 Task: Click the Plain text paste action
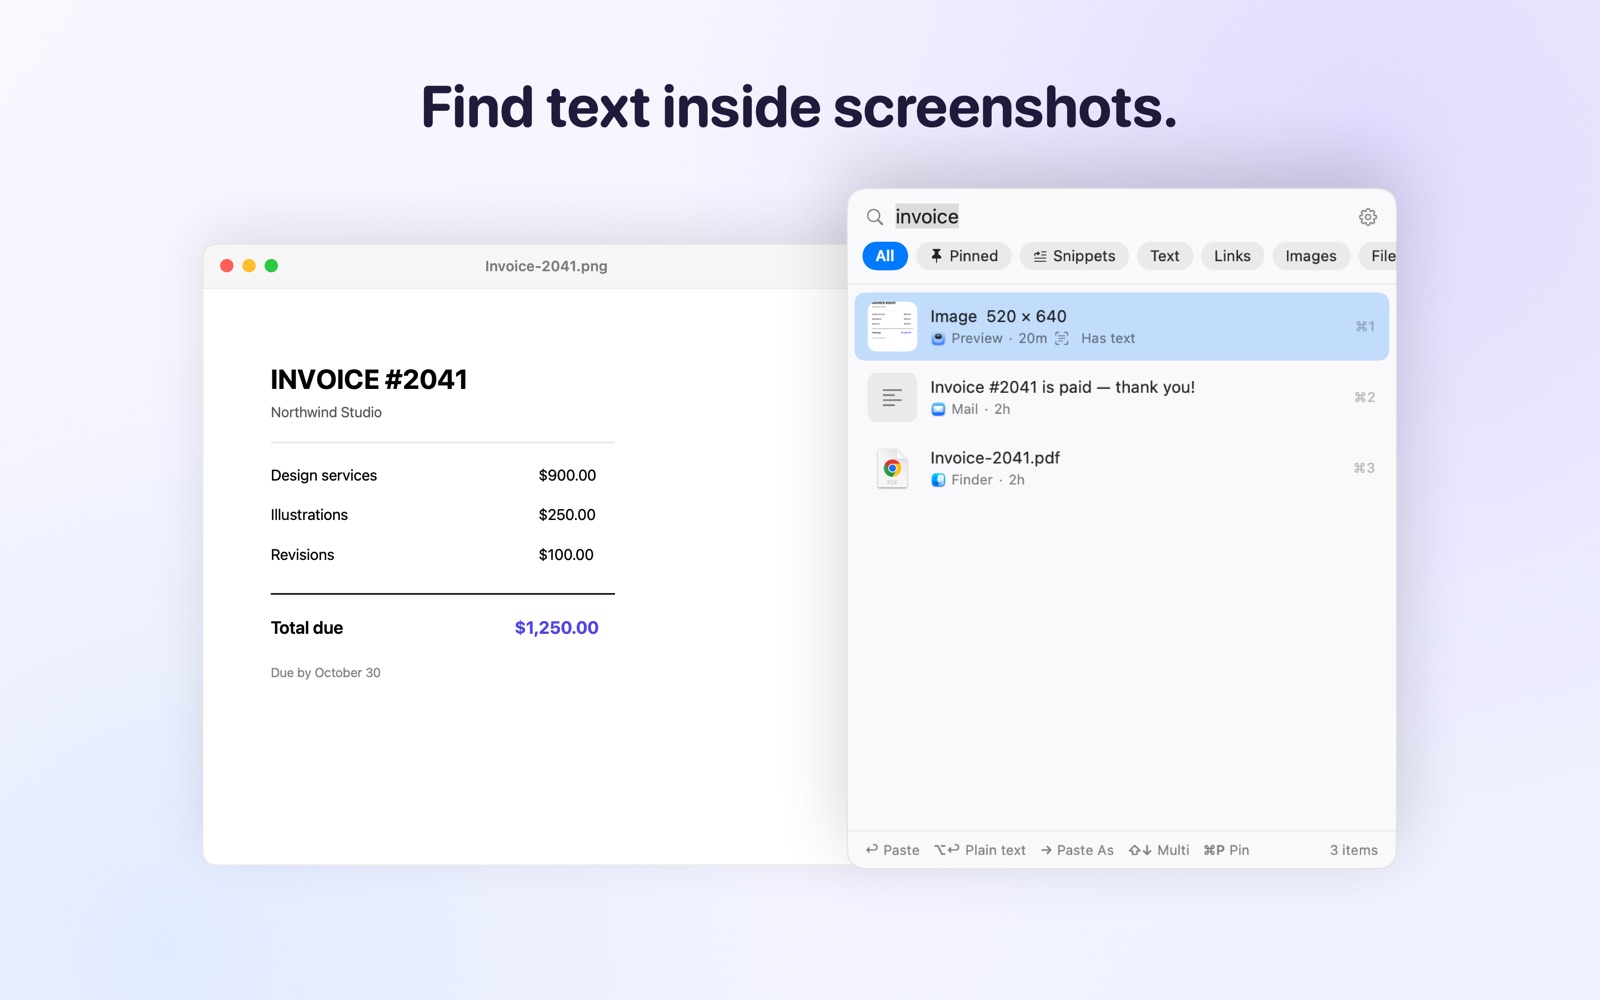pos(980,850)
